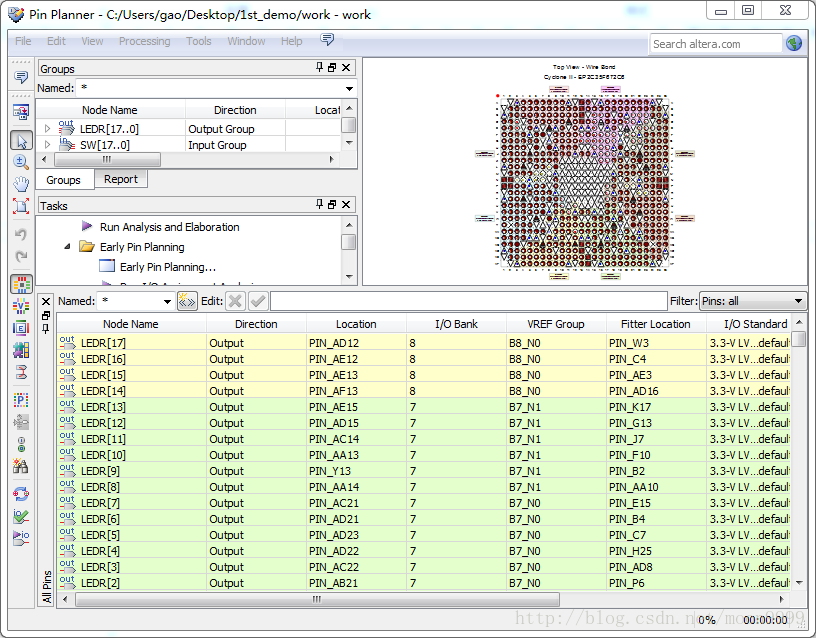Click in the Search altera.com field
The height and width of the screenshot is (638, 816).
point(716,44)
